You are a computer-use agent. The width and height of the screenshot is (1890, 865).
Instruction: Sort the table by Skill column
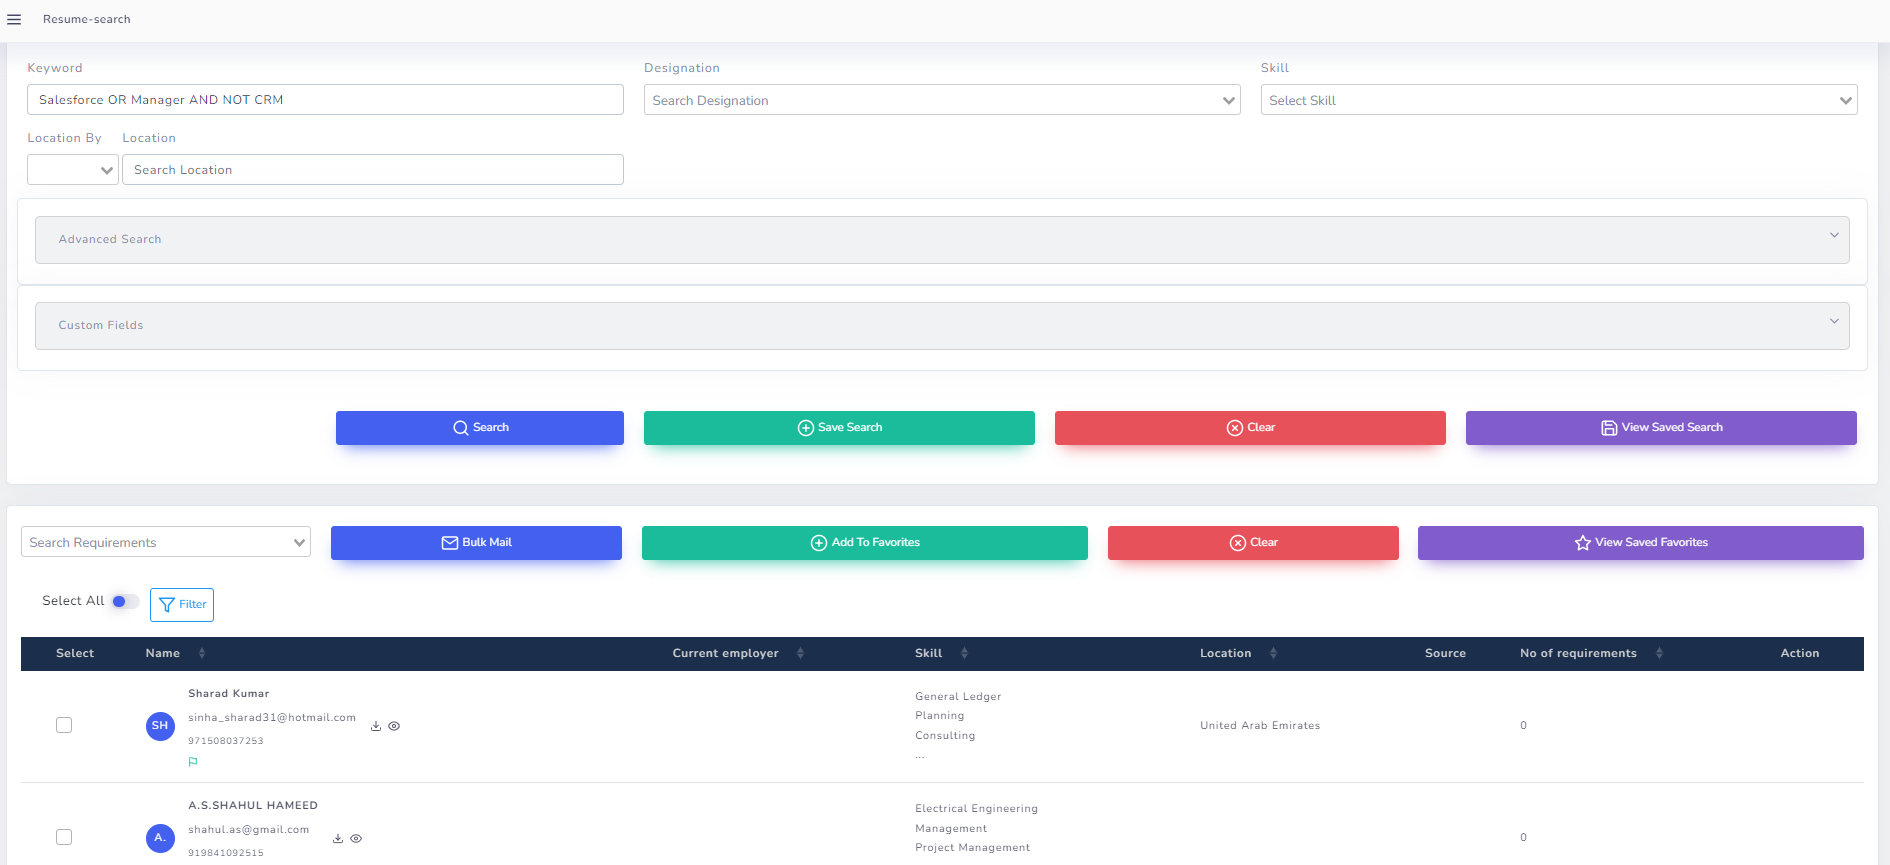964,653
